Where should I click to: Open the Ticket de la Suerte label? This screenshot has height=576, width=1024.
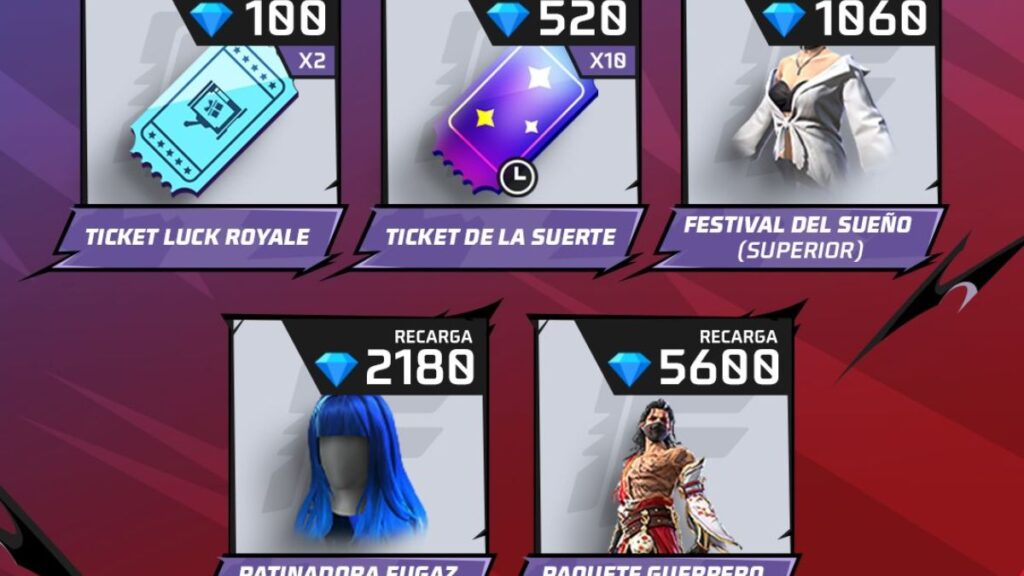click(500, 238)
